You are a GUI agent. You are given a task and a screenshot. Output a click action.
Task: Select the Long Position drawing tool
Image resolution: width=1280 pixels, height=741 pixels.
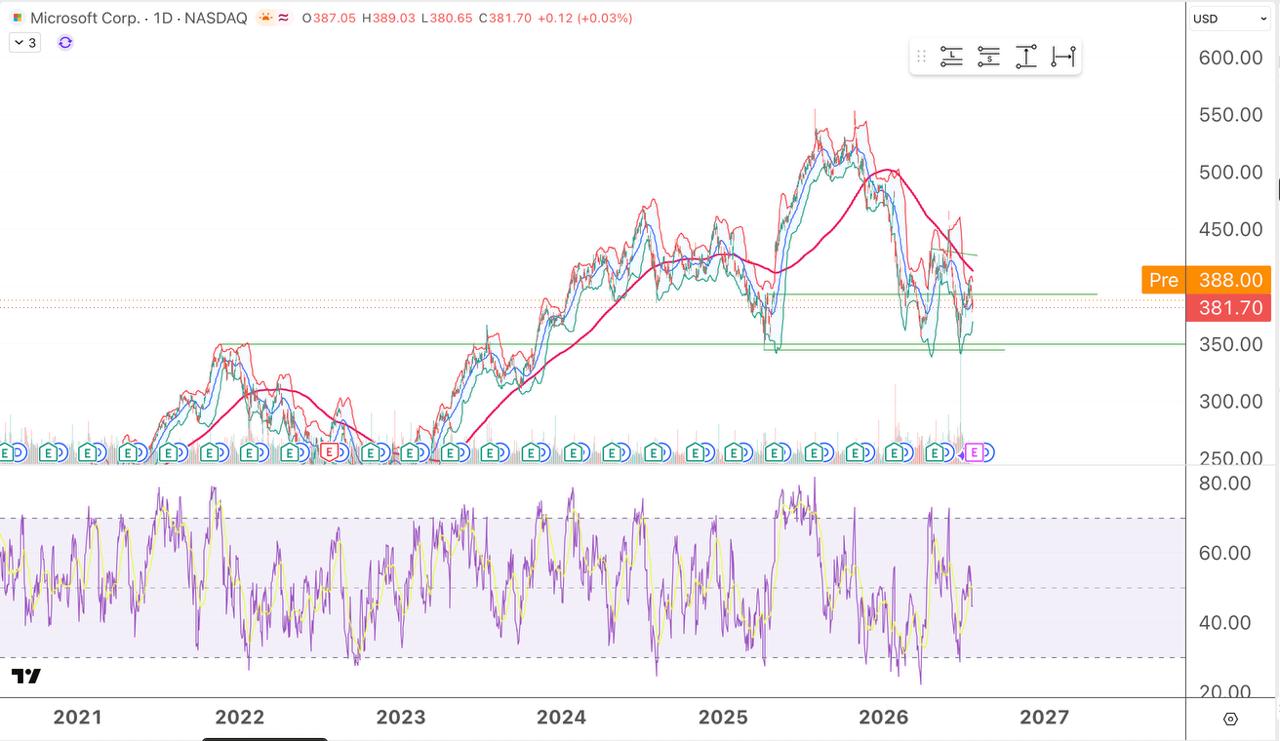pos(951,57)
